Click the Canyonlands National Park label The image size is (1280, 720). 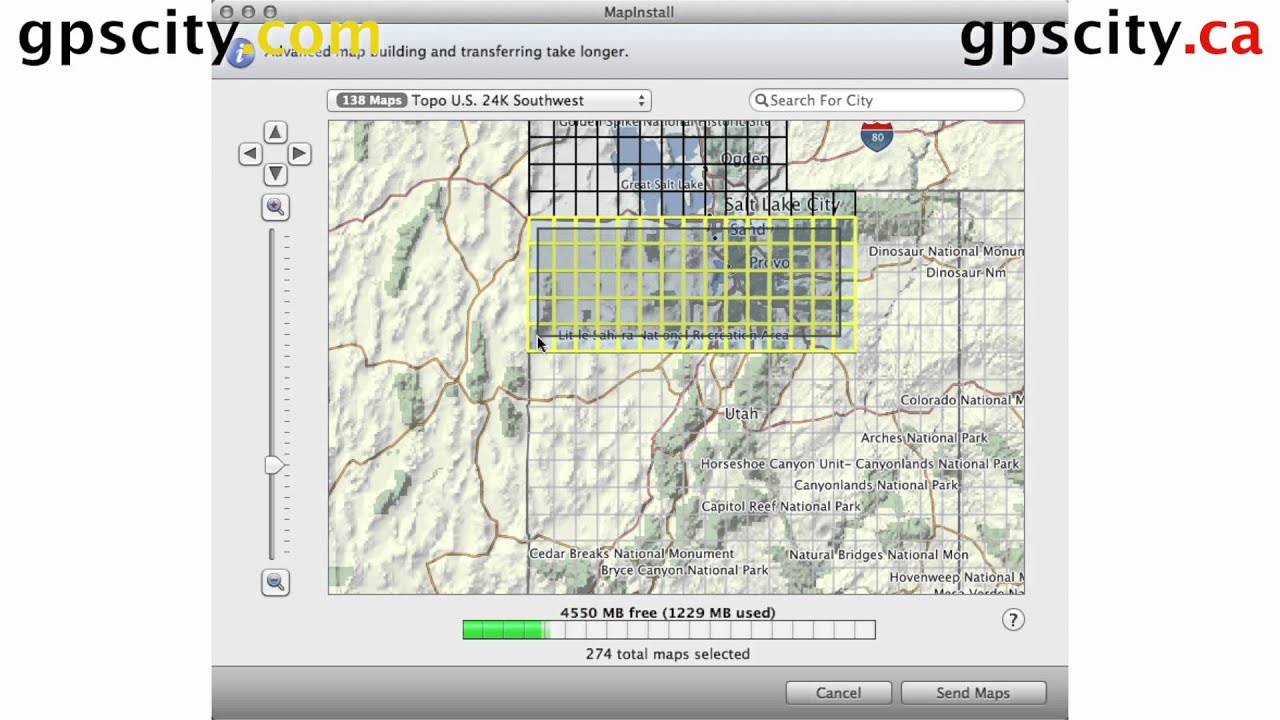tap(876, 485)
